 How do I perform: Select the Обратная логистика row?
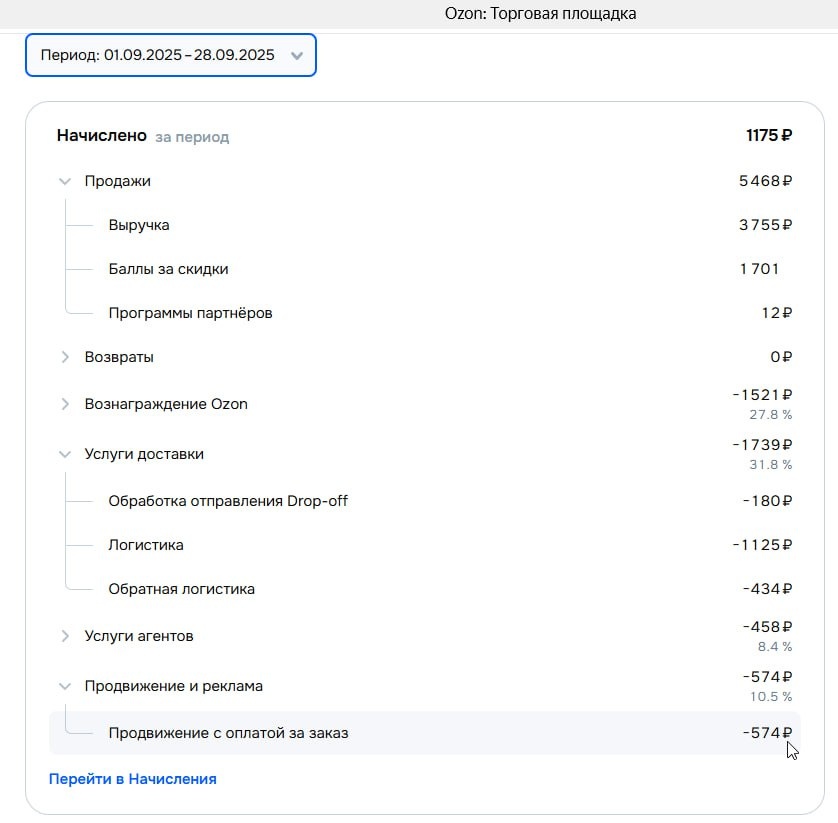click(x=181, y=588)
